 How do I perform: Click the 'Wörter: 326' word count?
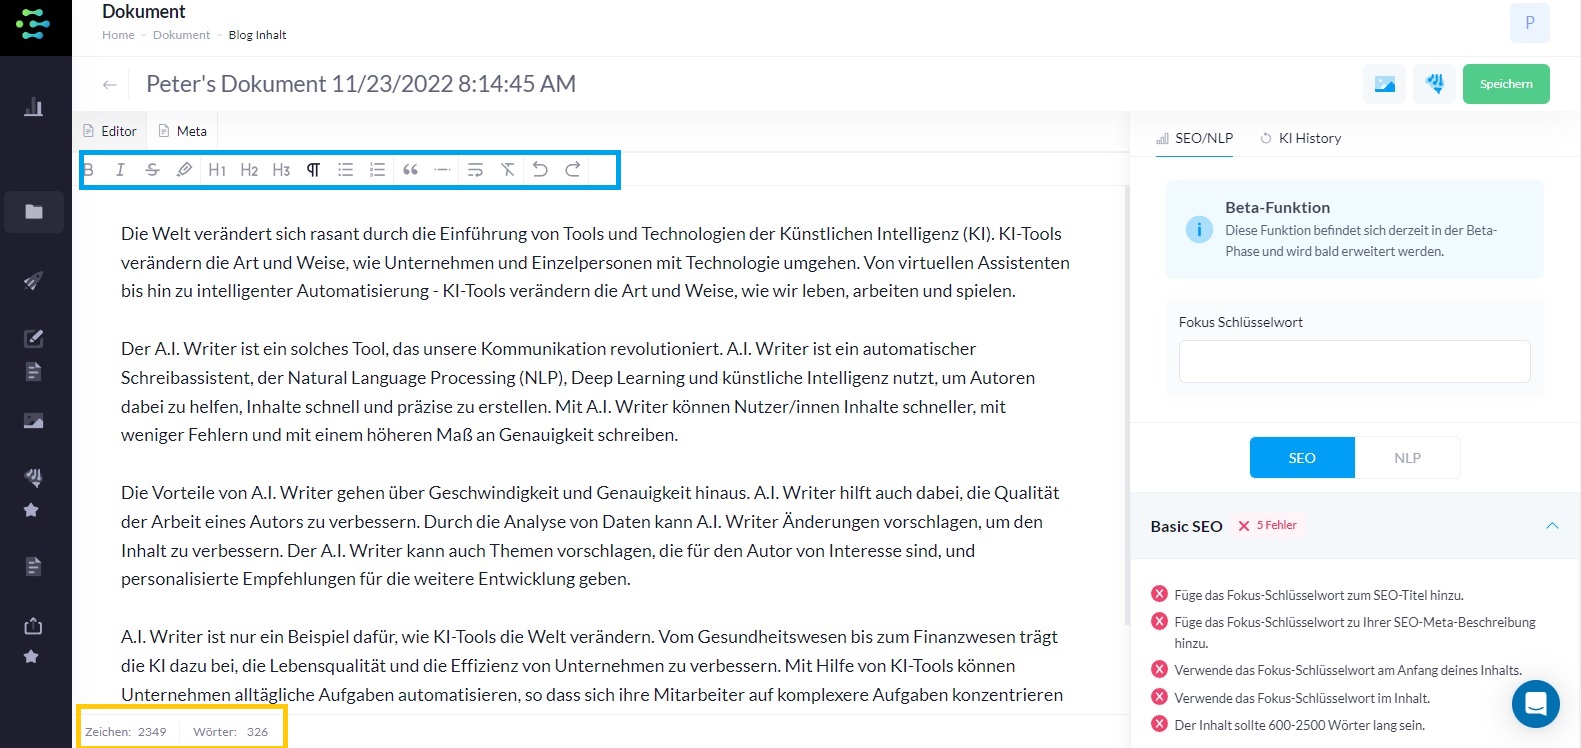(231, 732)
